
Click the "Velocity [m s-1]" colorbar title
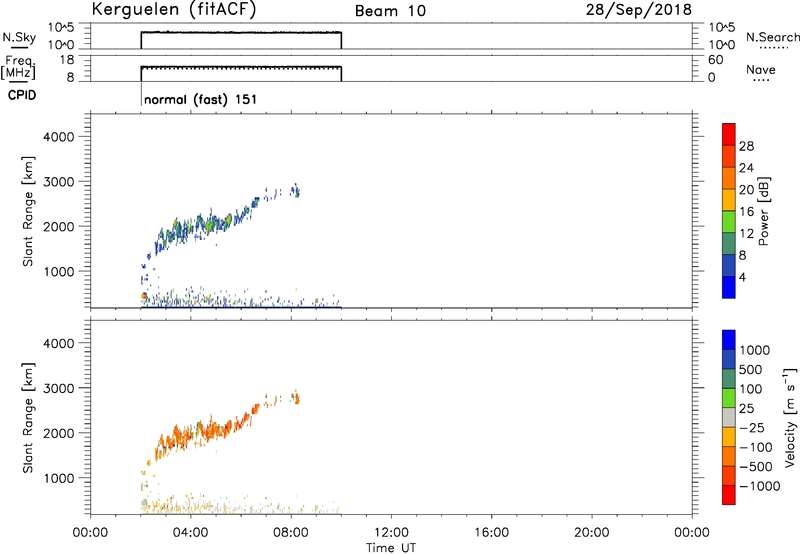(x=790, y=417)
